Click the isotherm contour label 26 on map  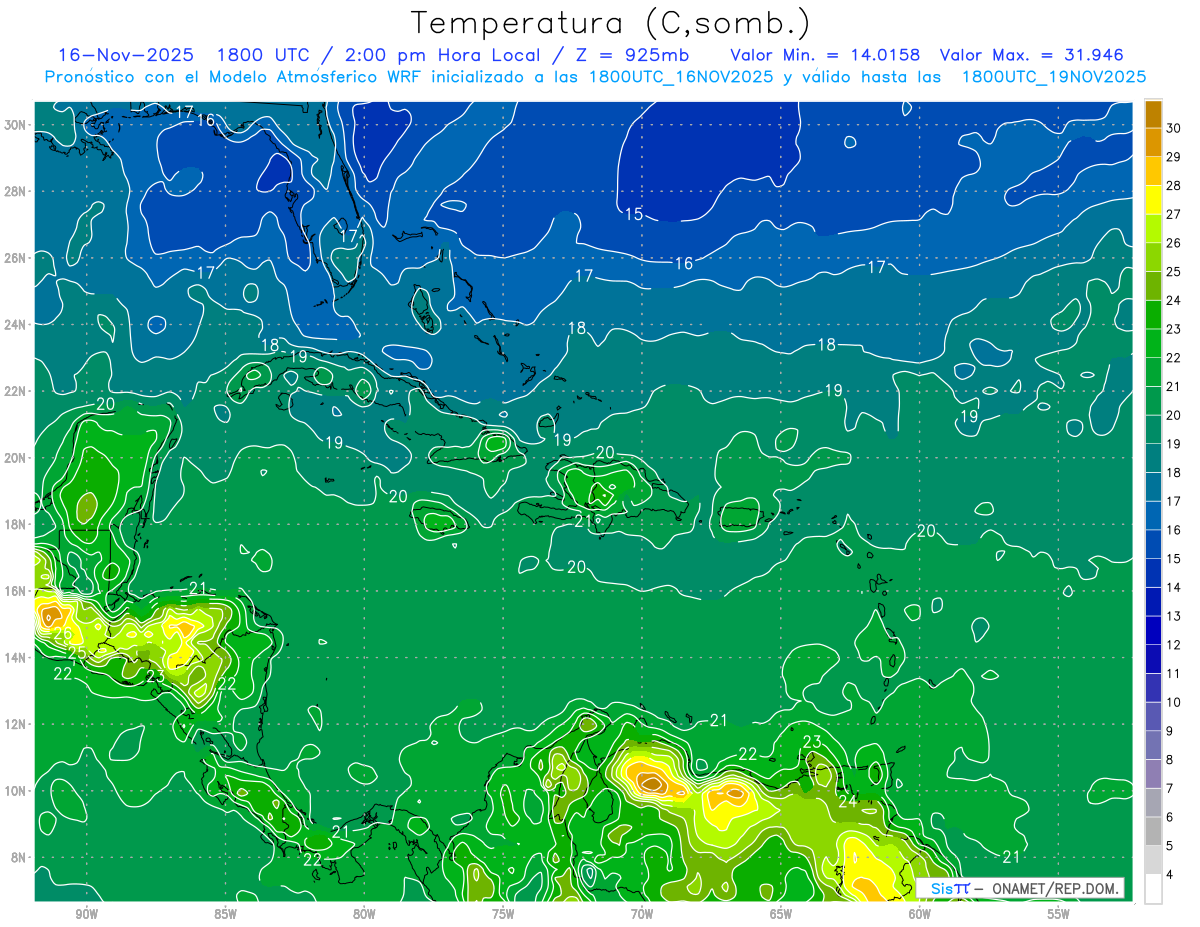pos(62,633)
